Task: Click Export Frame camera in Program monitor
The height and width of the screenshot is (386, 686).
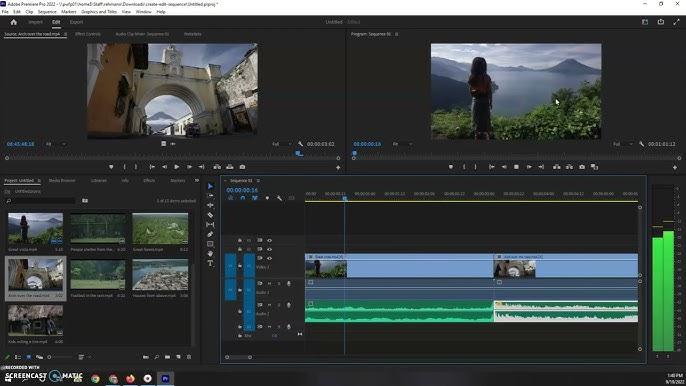Action: tap(581, 167)
